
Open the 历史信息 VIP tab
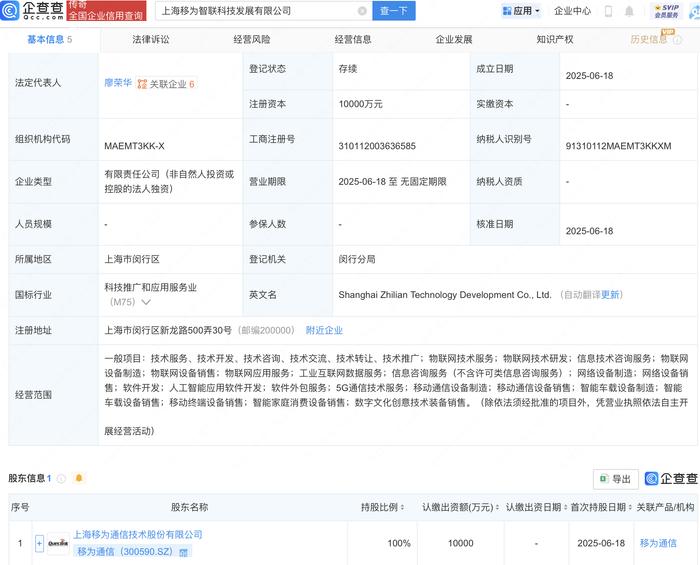coord(649,39)
